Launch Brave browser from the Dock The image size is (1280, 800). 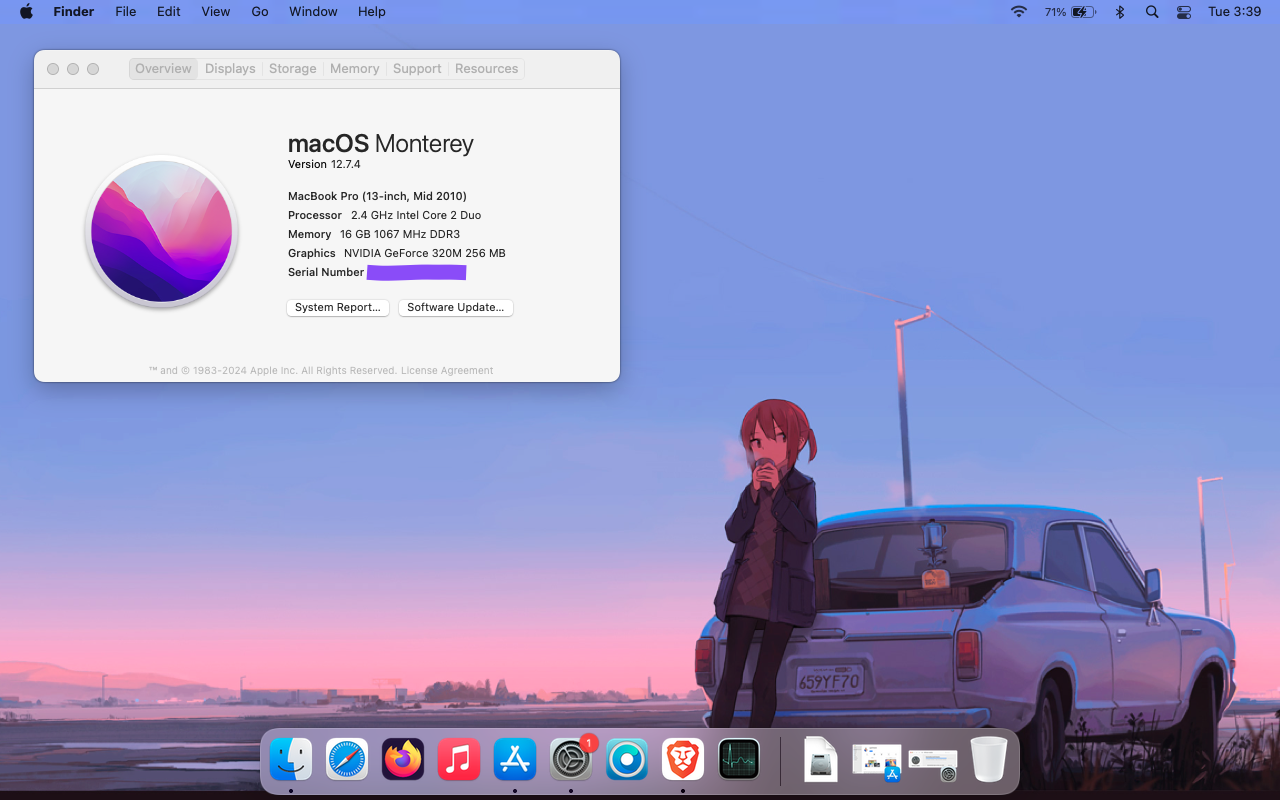coord(683,760)
